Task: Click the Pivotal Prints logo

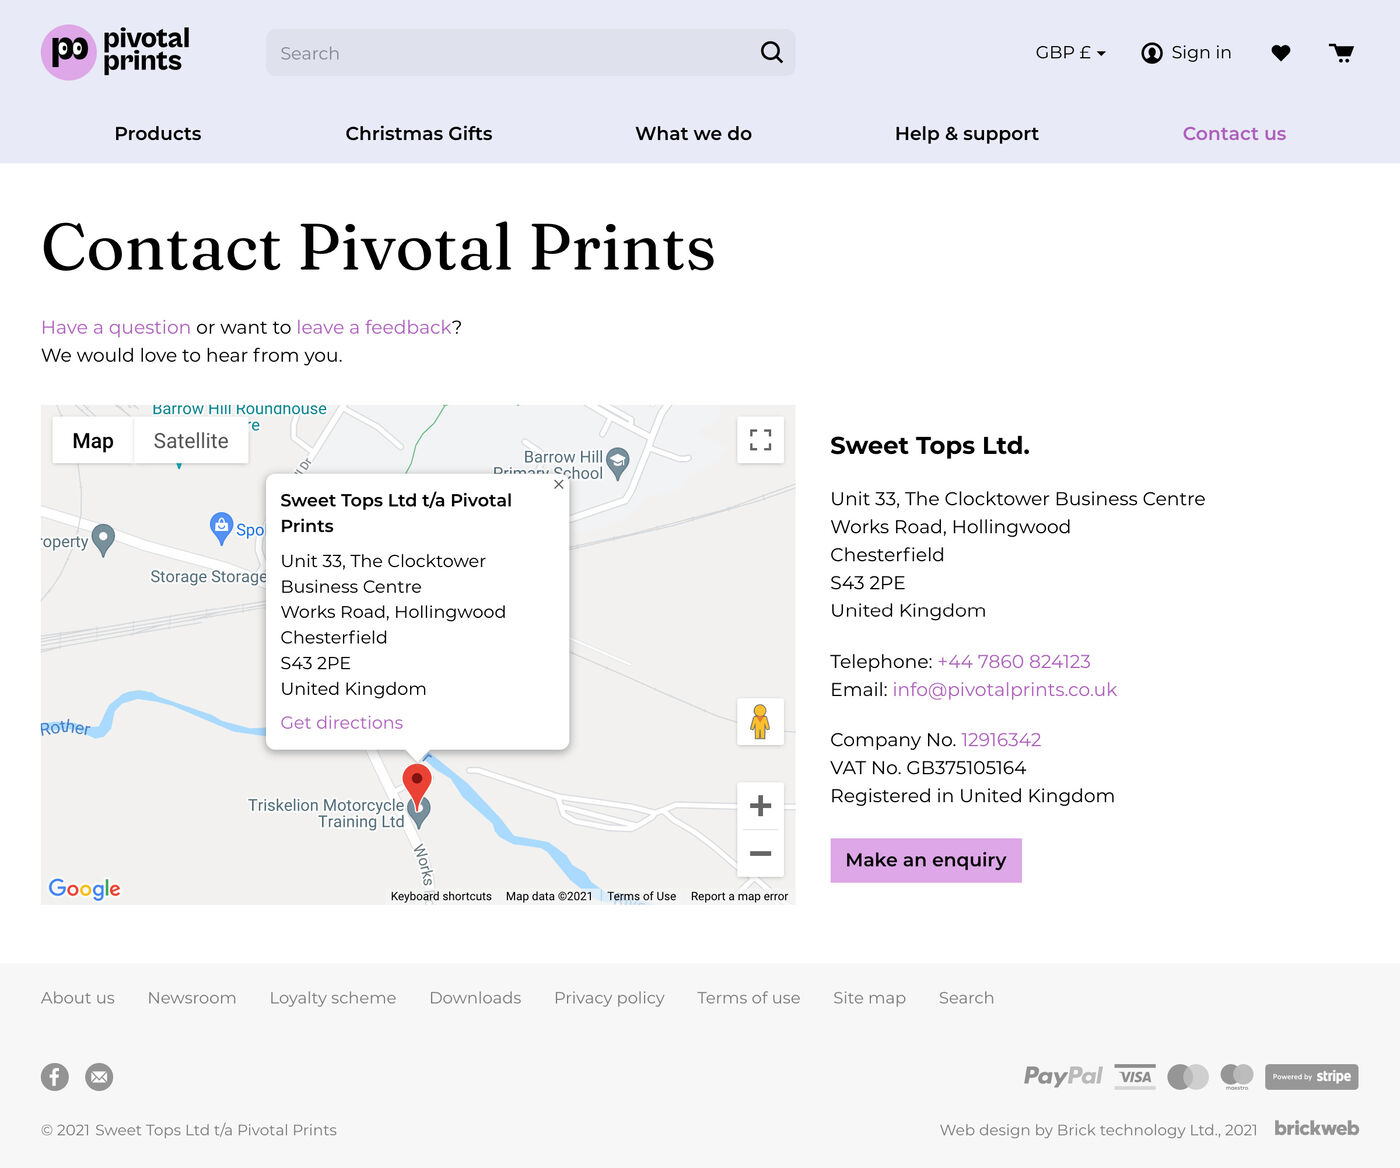Action: (x=113, y=52)
